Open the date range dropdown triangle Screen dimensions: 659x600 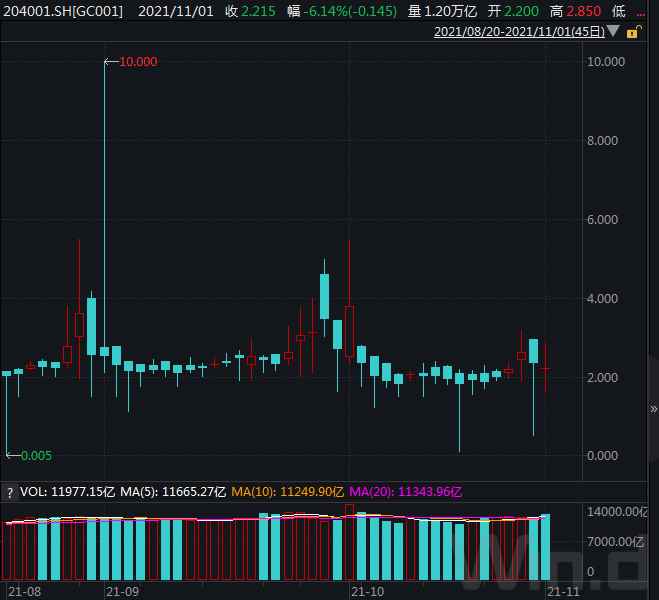[613, 32]
